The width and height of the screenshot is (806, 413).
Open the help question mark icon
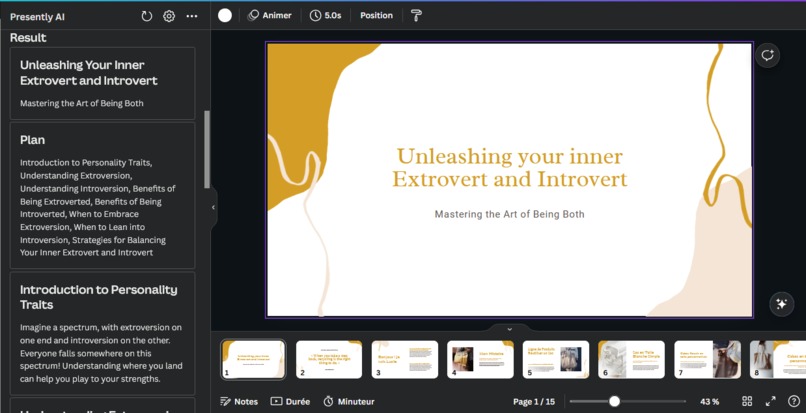pos(794,401)
